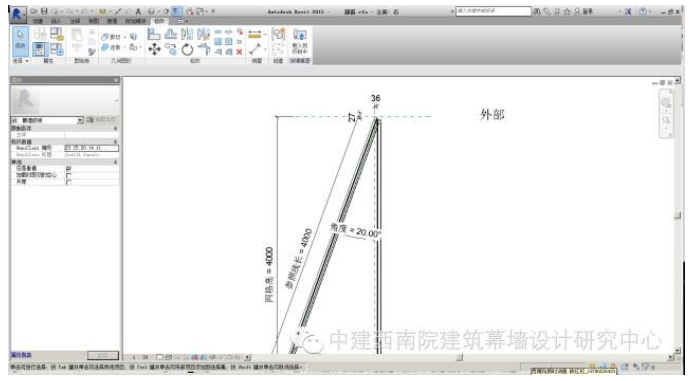696x381 pixels.
Task: Collapse the 约束 properties section
Action: coord(115,128)
